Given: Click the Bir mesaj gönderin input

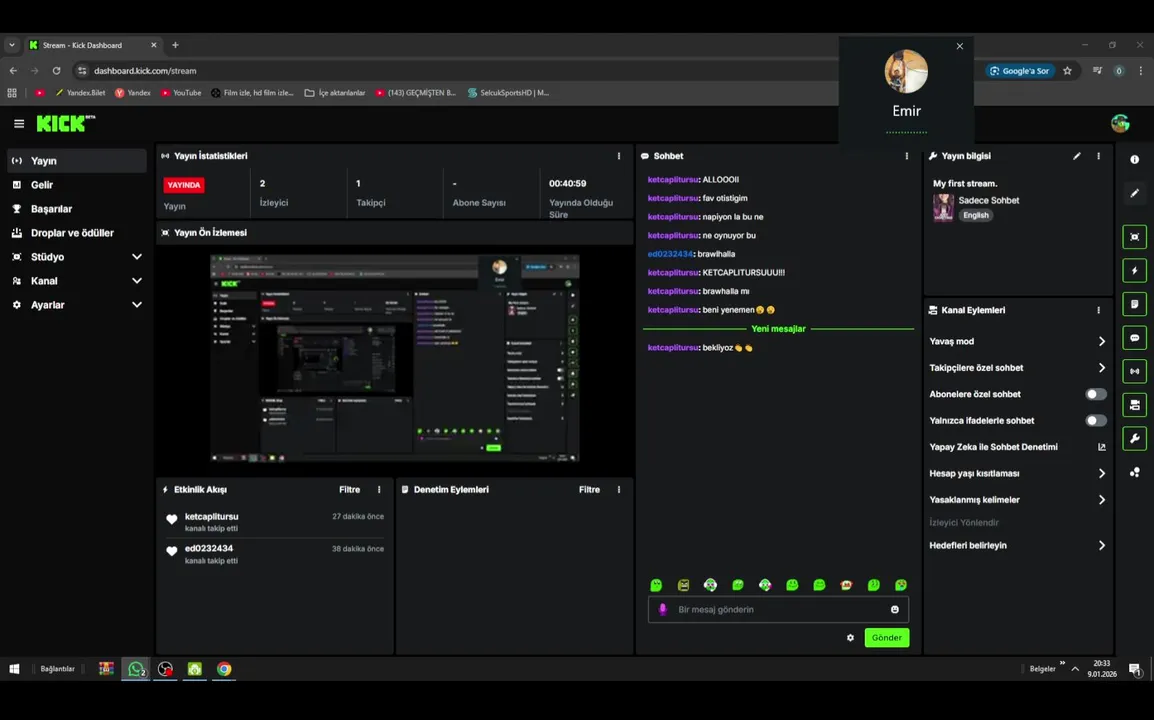Looking at the screenshot, I should coord(778,610).
